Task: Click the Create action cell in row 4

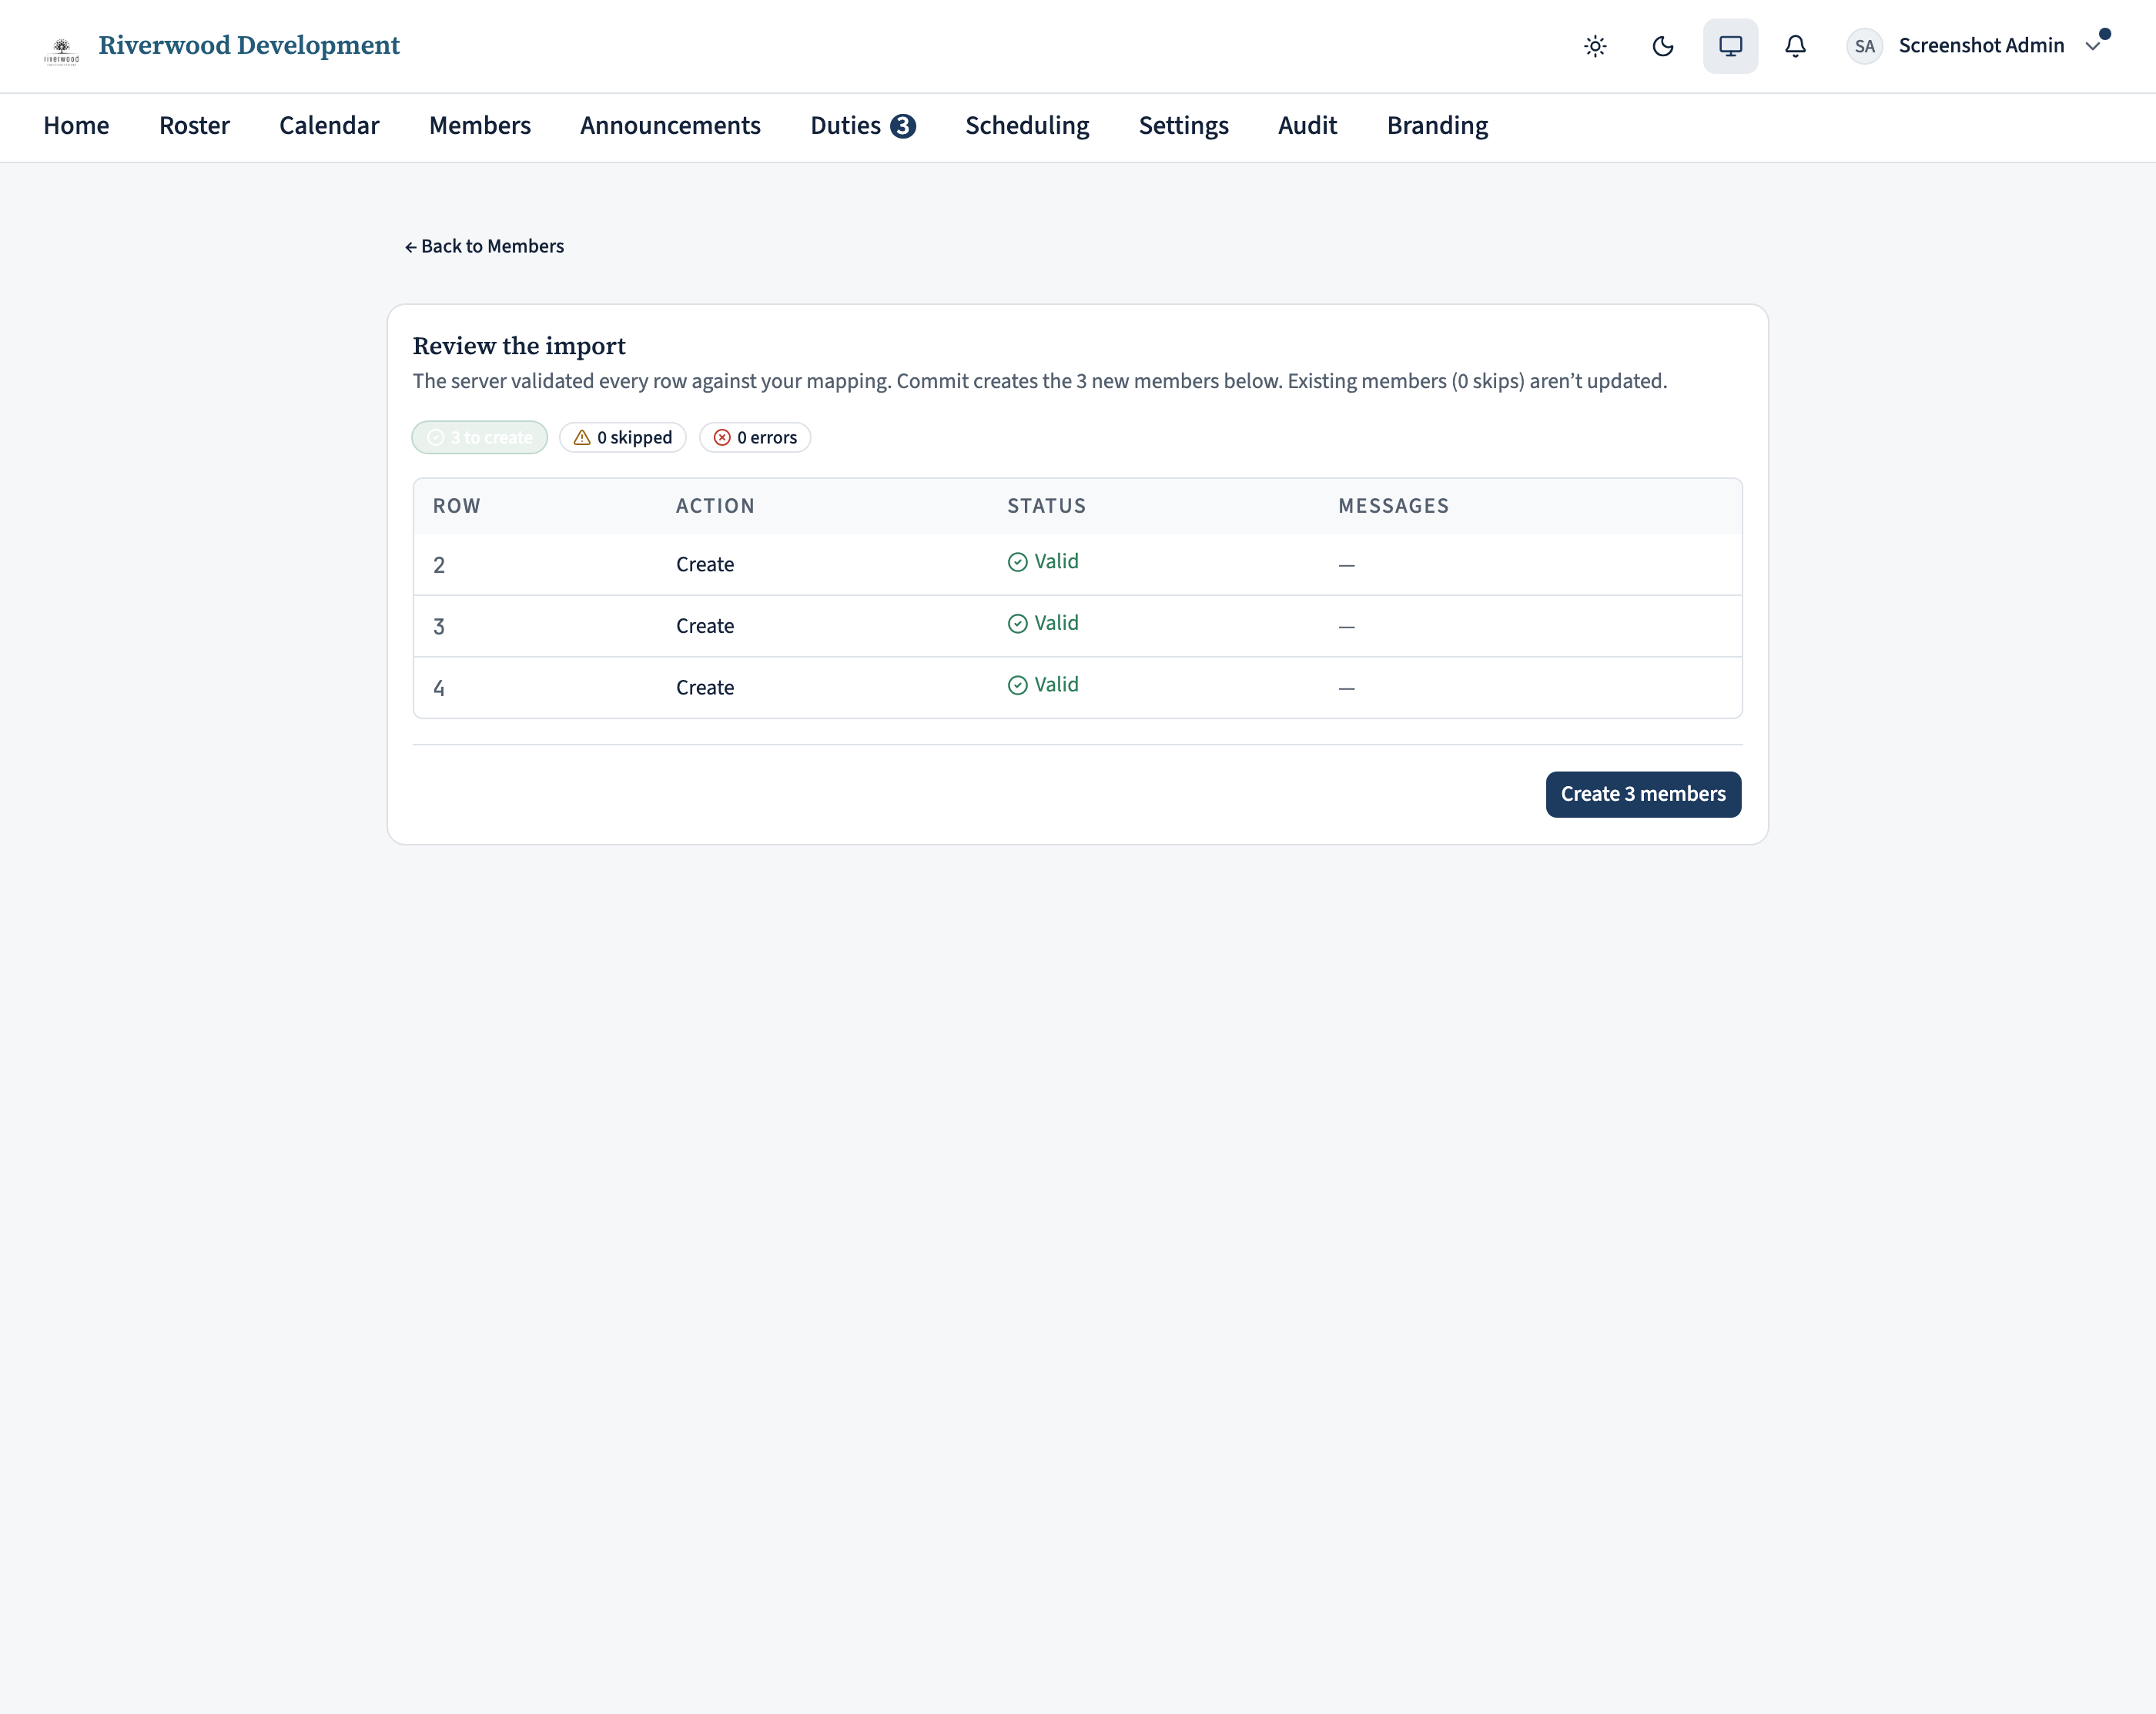Action: (x=705, y=688)
